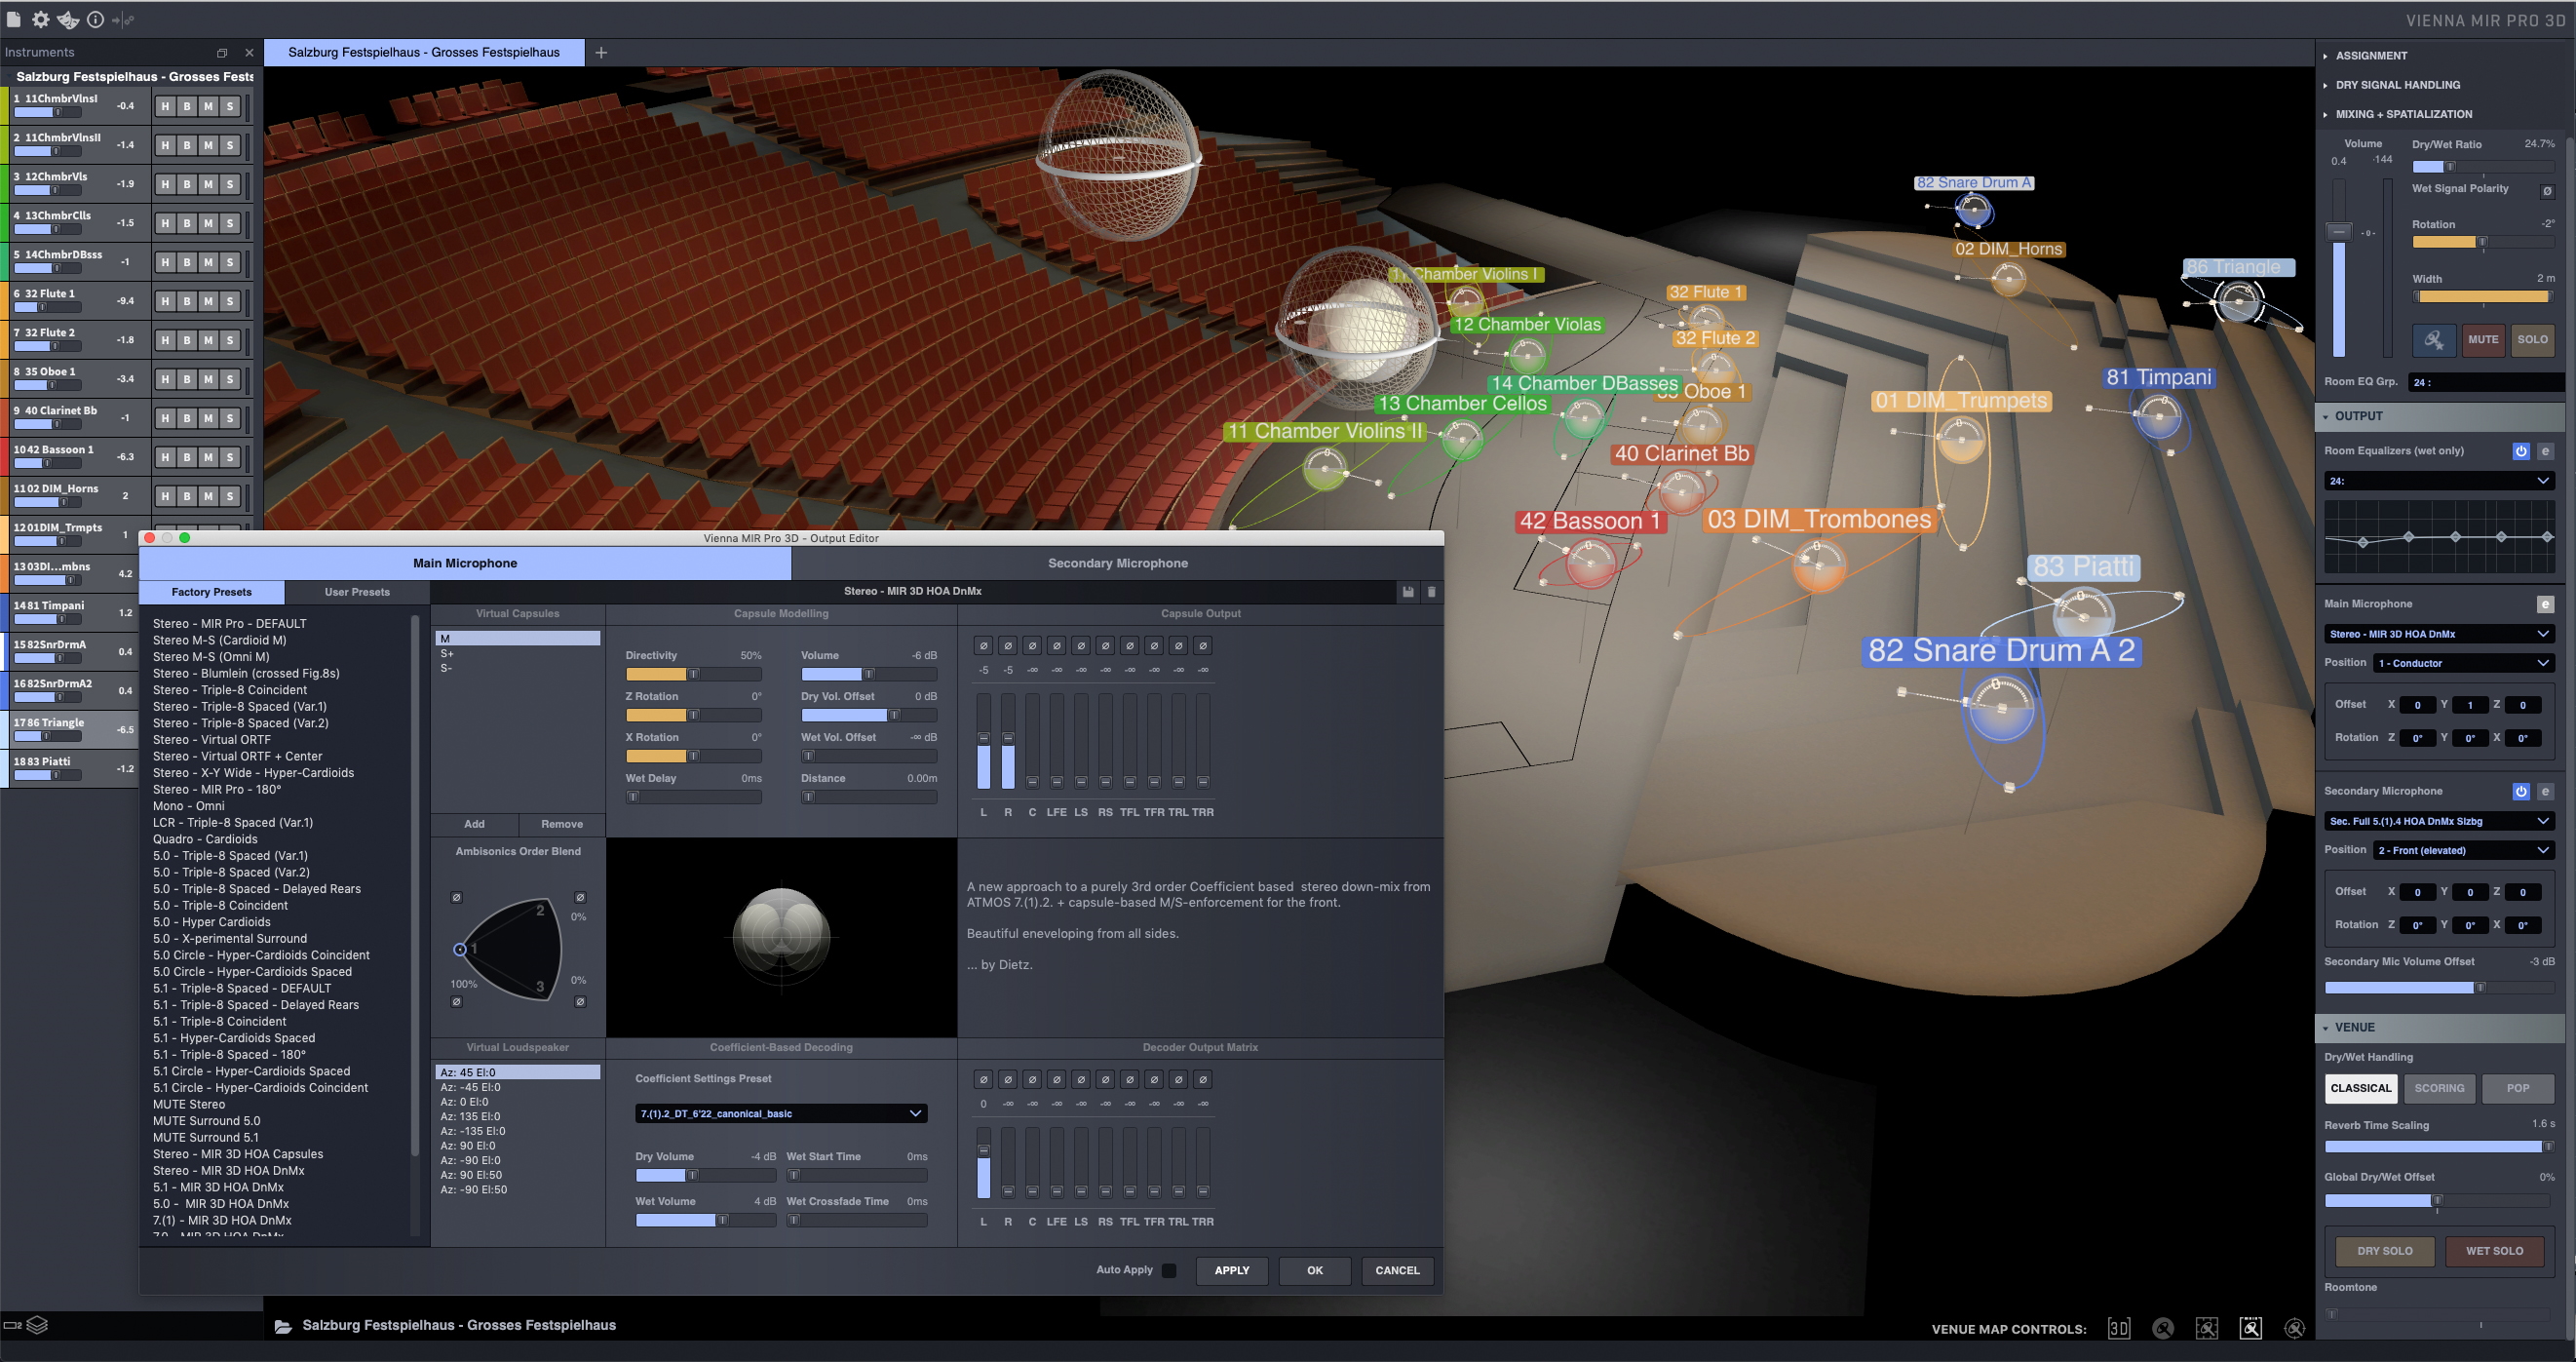Expand the ASSIGNMENT section
Screen dimensions: 2576x1362
point(2370,56)
